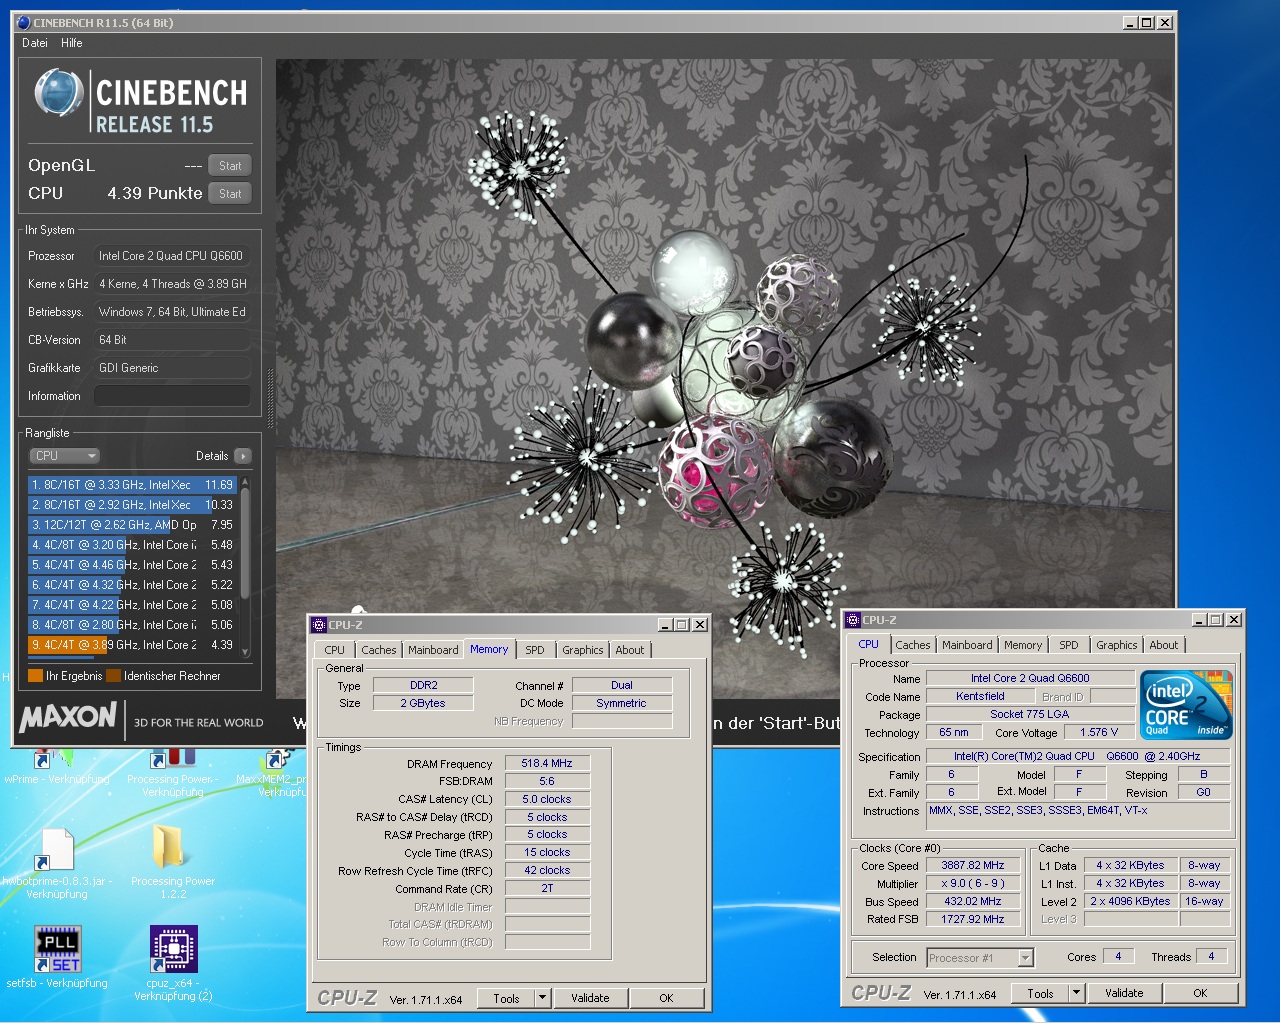
Task: Open Graphics tab in right CPU-Z window
Action: click(x=1117, y=645)
